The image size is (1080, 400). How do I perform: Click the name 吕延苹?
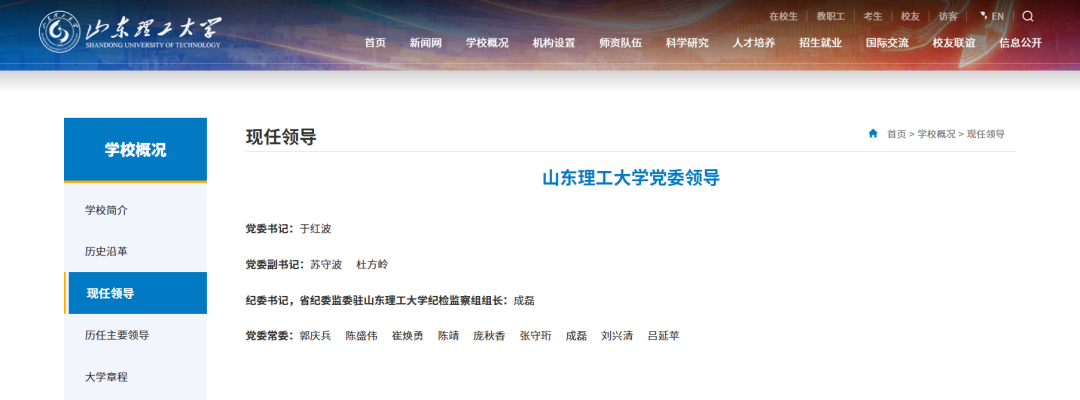[x=663, y=336]
